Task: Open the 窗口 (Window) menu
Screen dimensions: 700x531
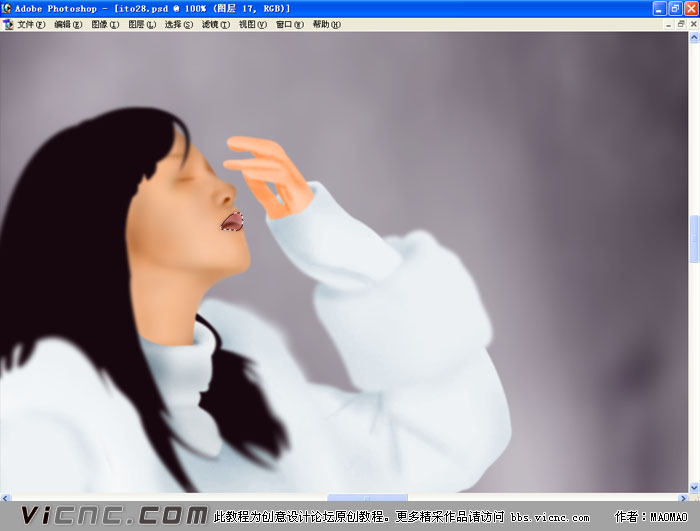Action: pyautogui.click(x=290, y=25)
